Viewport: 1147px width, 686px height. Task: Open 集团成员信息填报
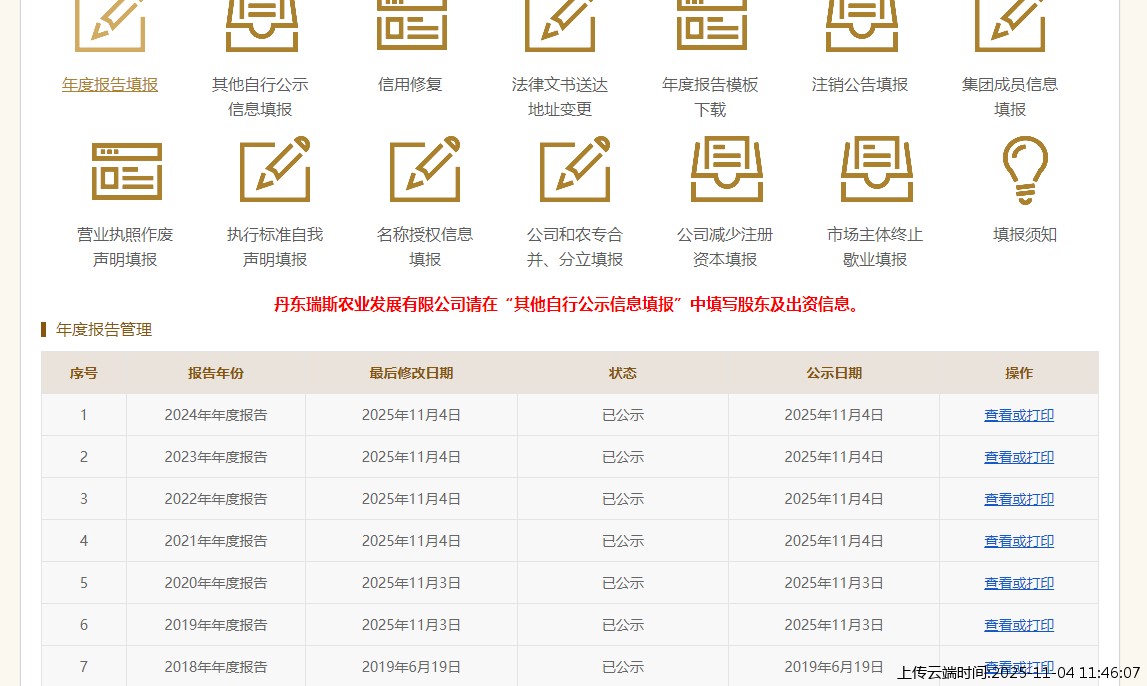click(x=1011, y=30)
